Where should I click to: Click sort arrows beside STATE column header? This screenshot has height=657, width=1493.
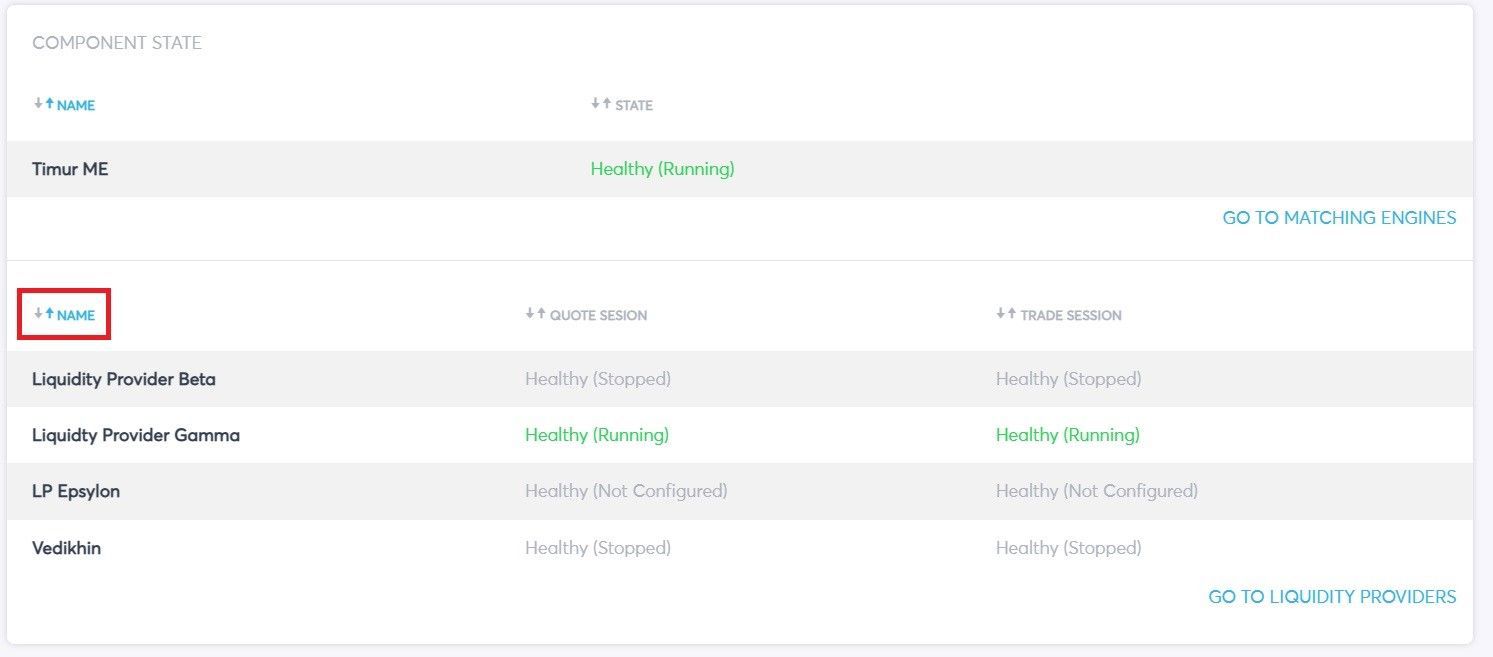[x=600, y=104]
